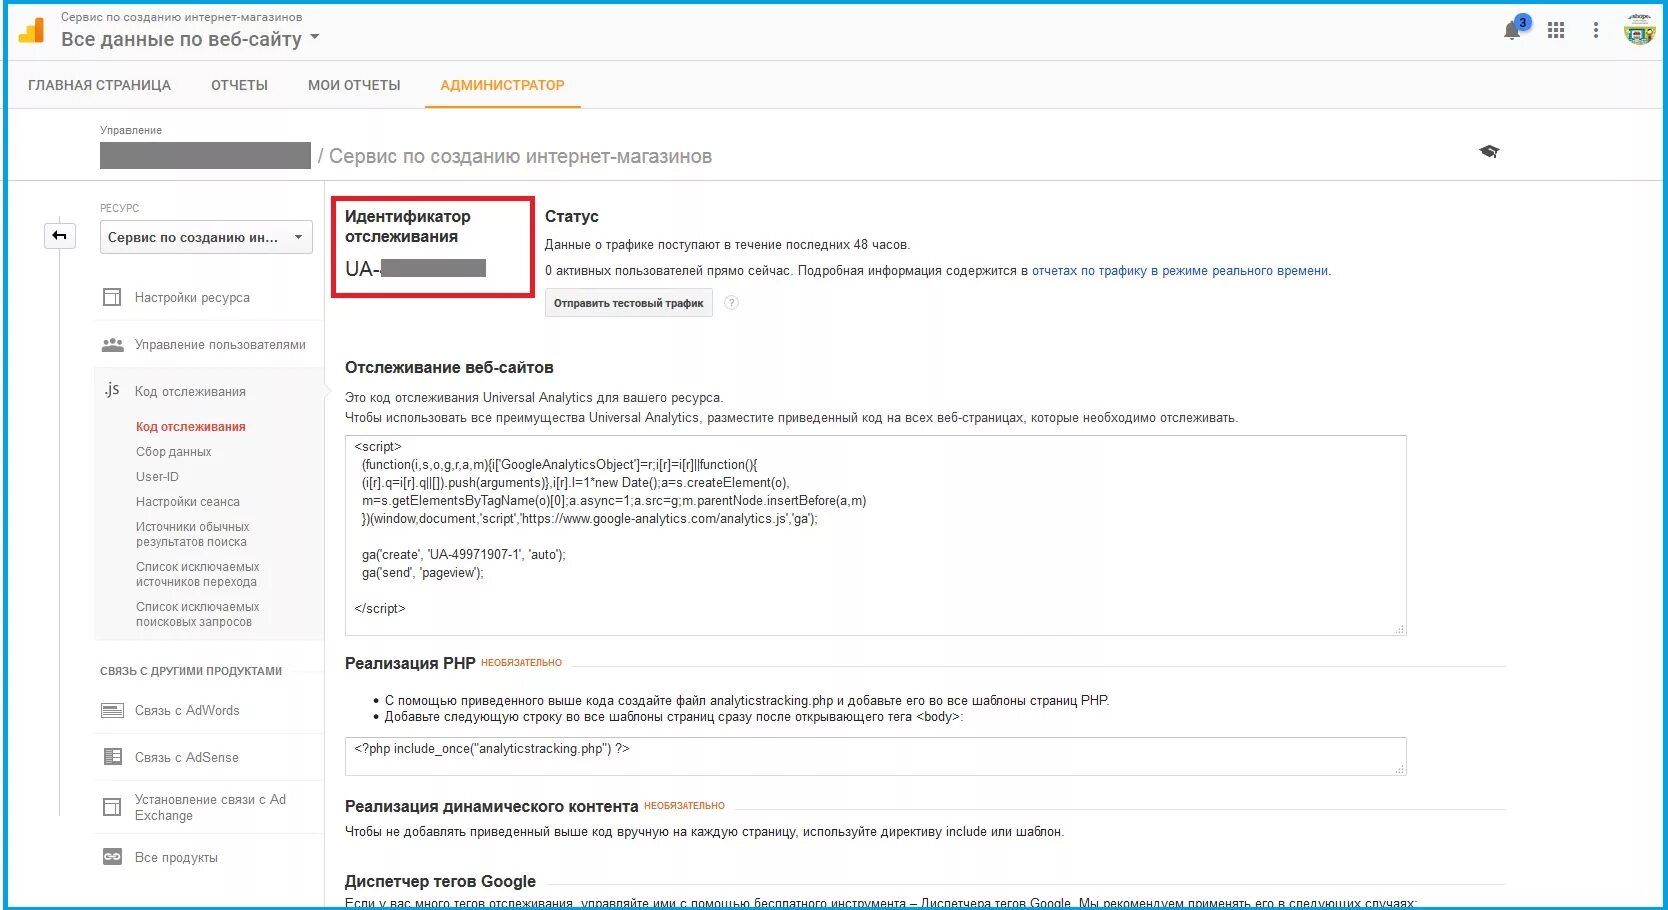Image resolution: width=1668 pixels, height=910 pixels.
Task: Open the real-time traffic reports link
Action: point(1180,271)
